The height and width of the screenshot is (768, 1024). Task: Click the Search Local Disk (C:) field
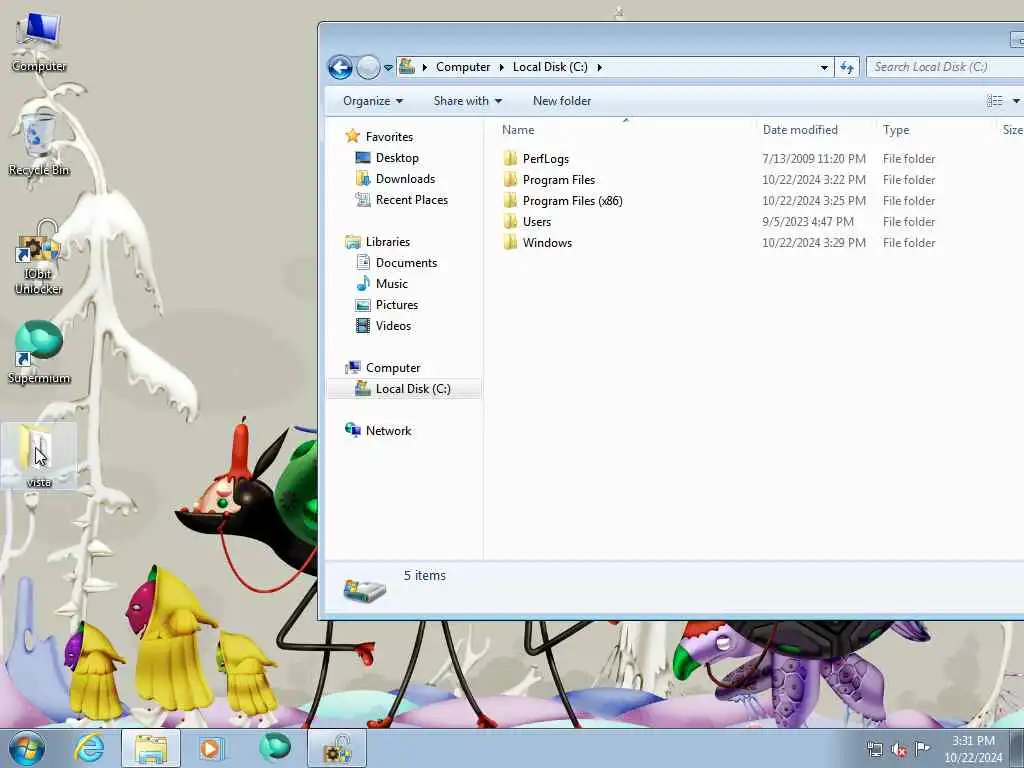coord(944,67)
